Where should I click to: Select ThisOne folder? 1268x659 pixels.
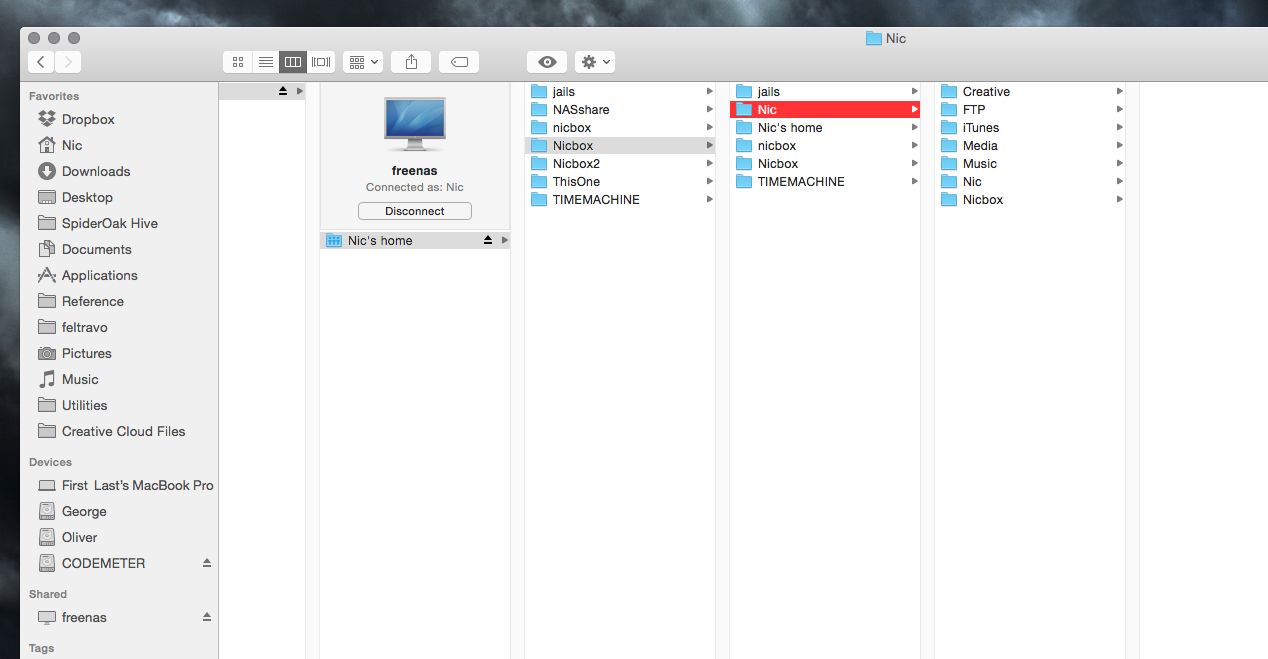click(x=620, y=181)
